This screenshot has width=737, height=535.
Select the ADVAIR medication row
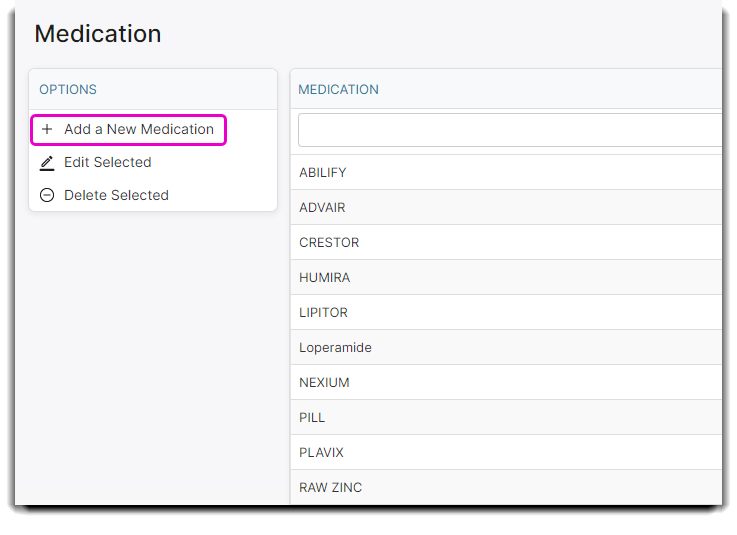point(322,208)
